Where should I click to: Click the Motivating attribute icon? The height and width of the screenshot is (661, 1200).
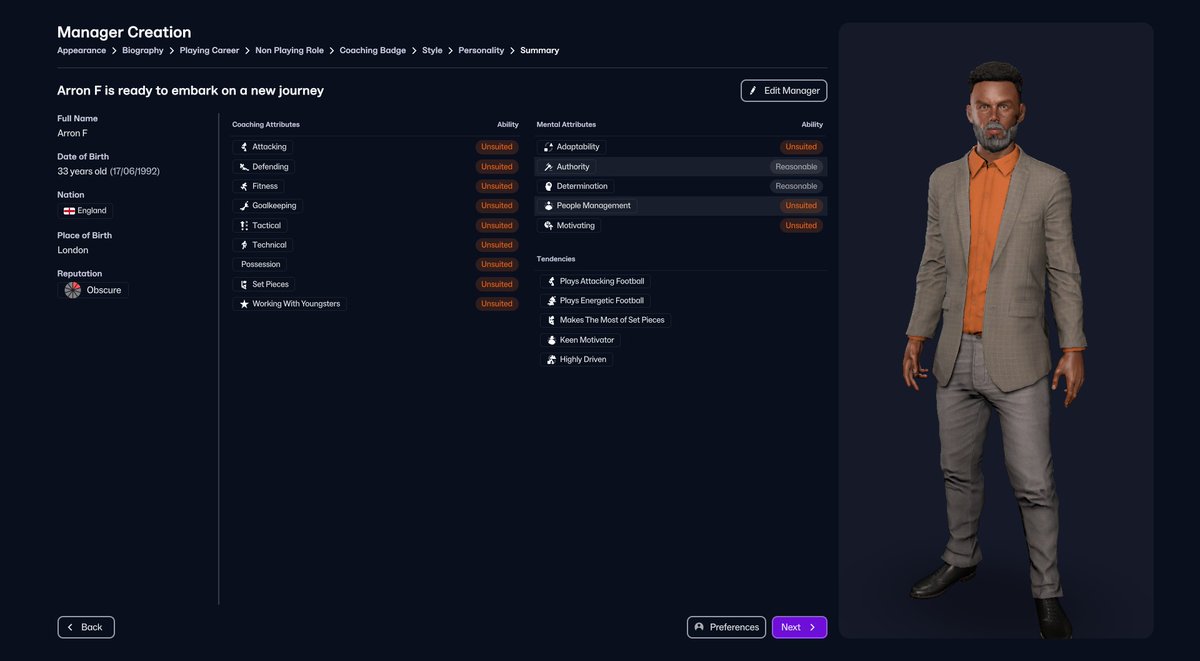pos(548,226)
